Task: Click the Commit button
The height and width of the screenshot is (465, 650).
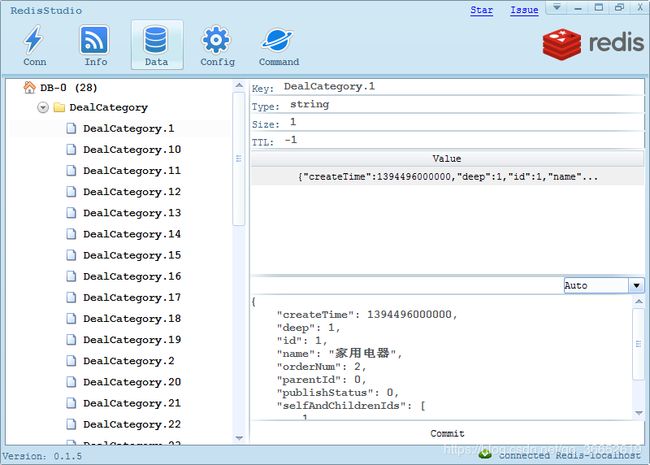Action: (447, 434)
